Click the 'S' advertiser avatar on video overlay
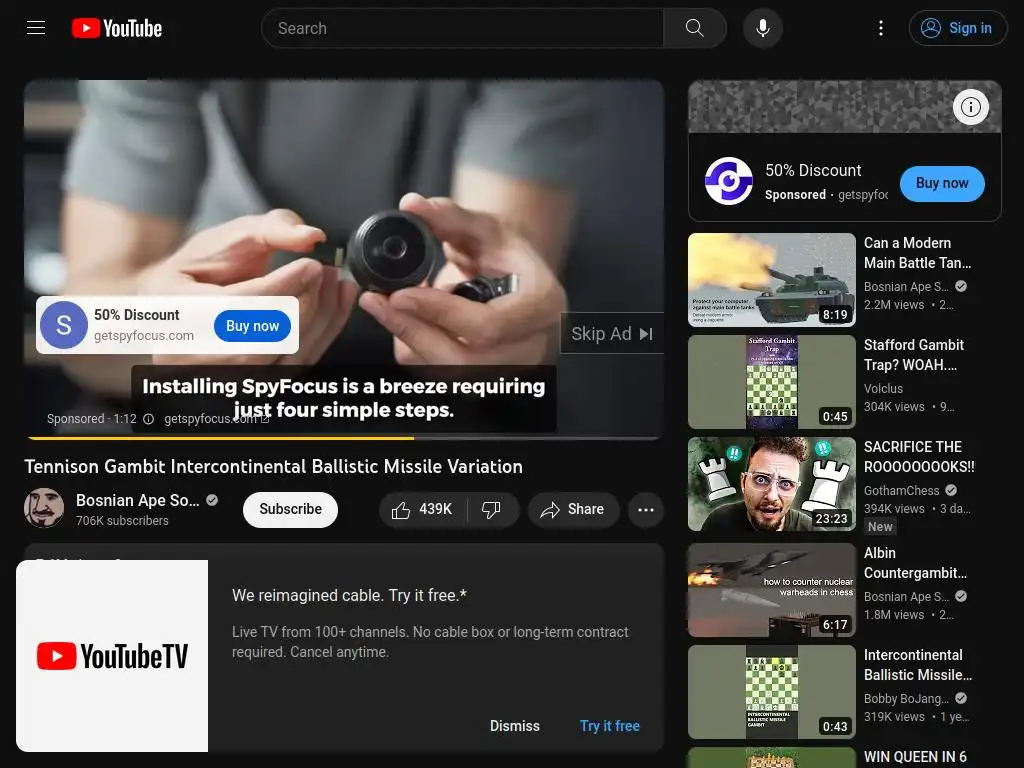Screen dimensions: 1024x768 click(63, 325)
